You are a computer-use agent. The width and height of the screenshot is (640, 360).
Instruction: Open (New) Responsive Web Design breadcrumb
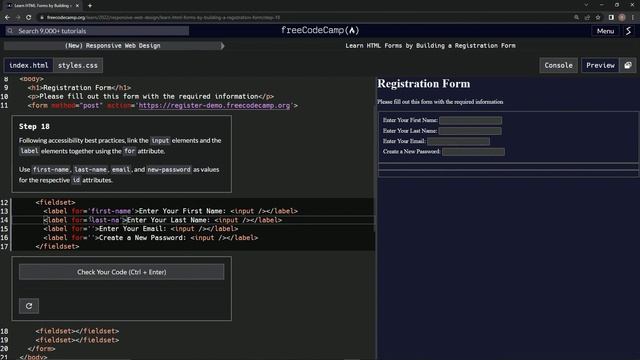coord(113,46)
